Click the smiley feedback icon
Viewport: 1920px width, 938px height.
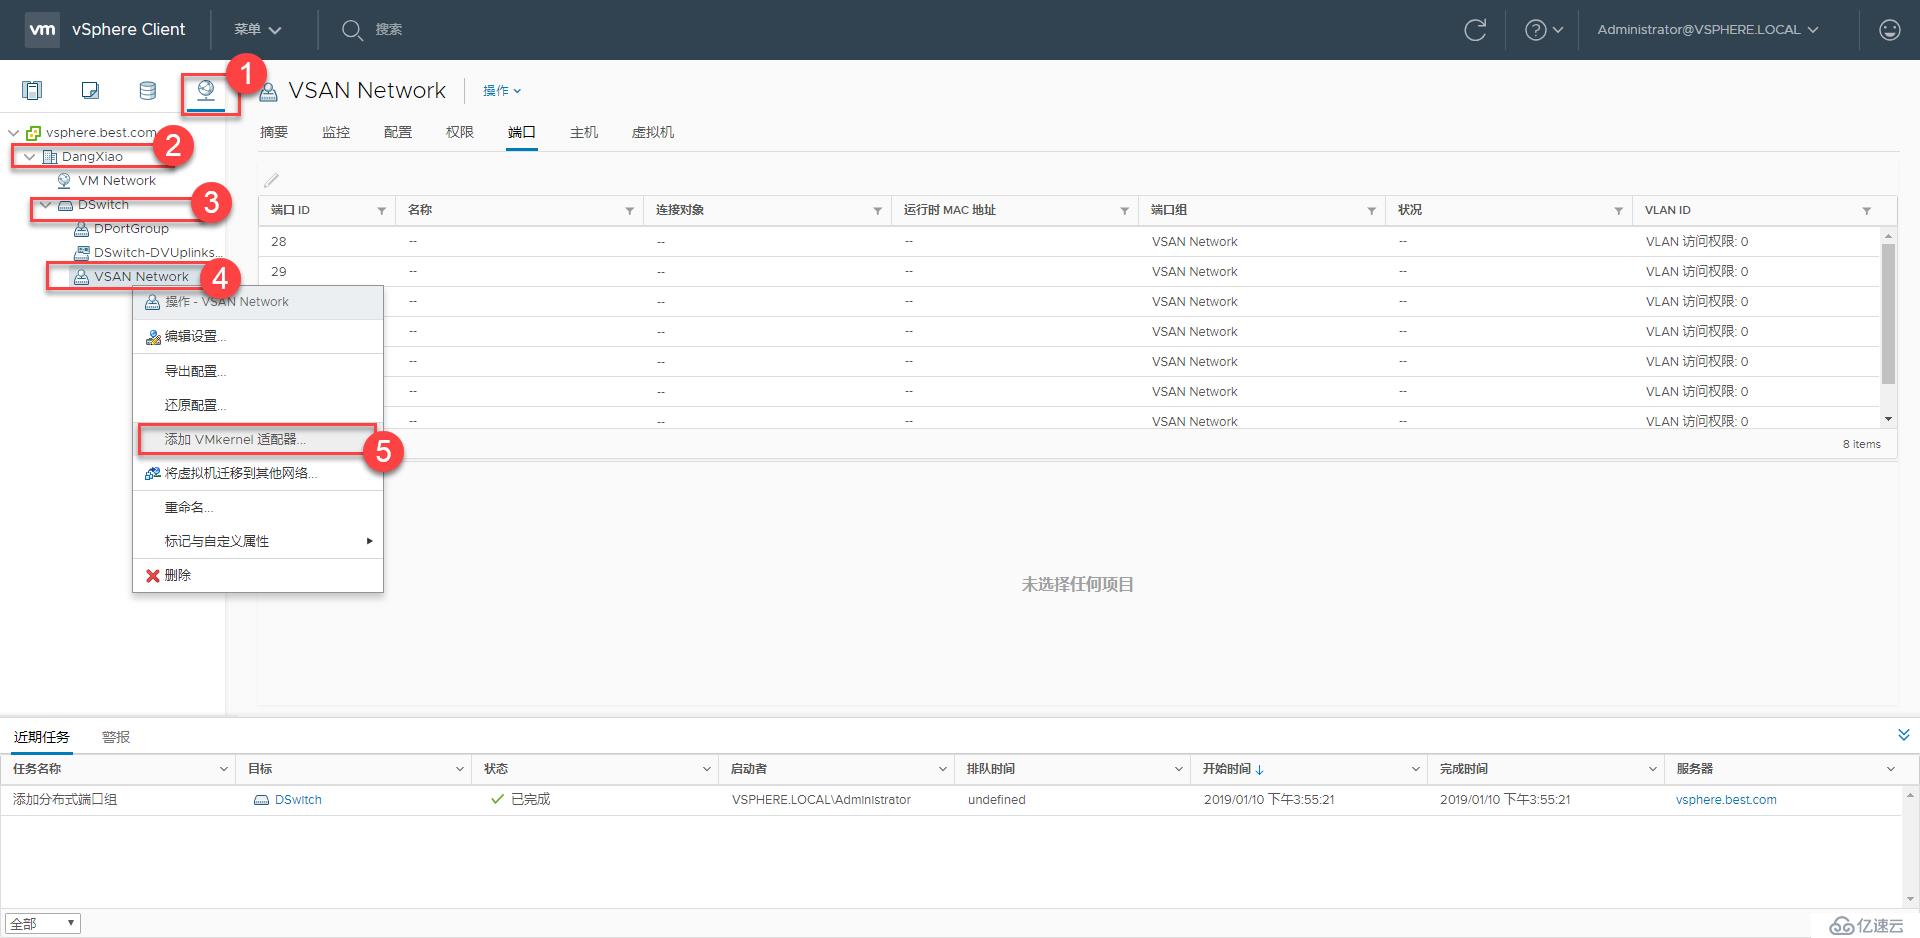point(1889,30)
